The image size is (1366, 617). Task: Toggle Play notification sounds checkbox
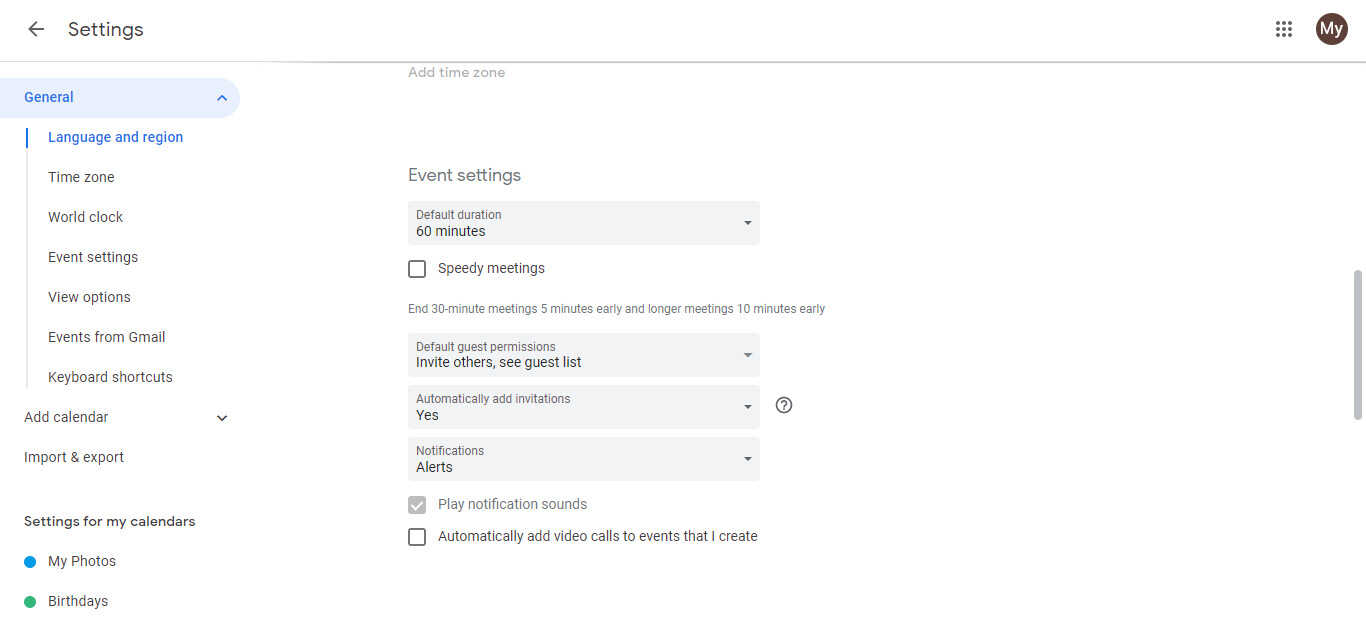[x=417, y=505]
